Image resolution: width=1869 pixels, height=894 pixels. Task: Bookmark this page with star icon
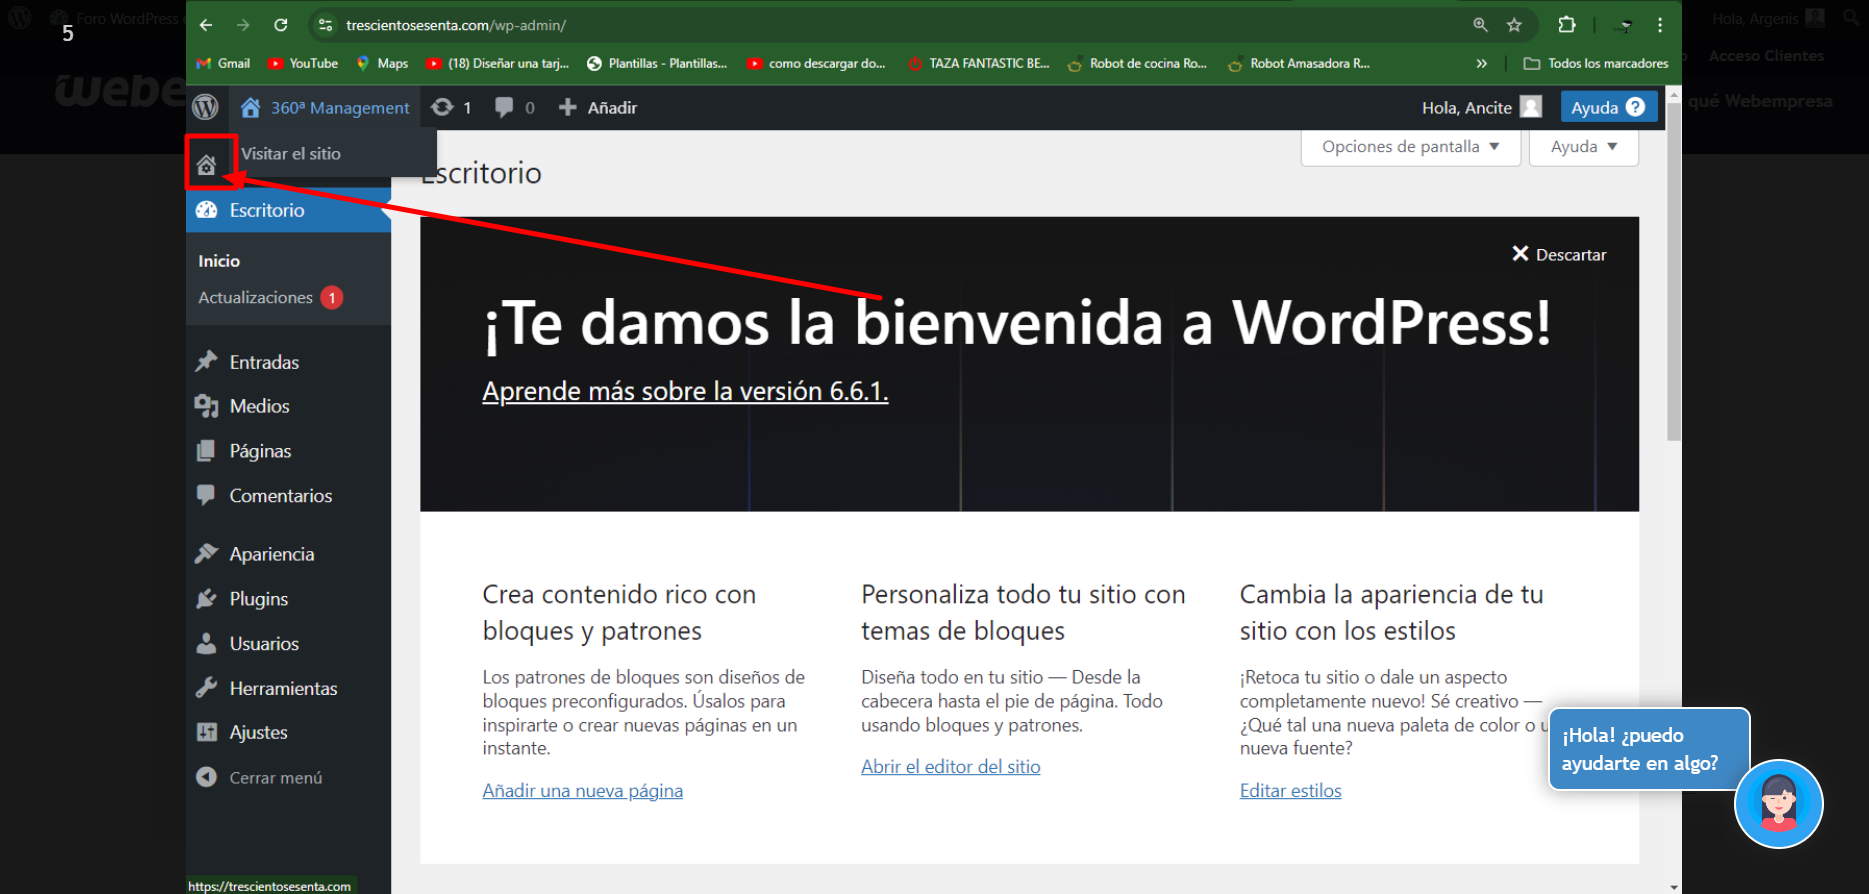1514,25
